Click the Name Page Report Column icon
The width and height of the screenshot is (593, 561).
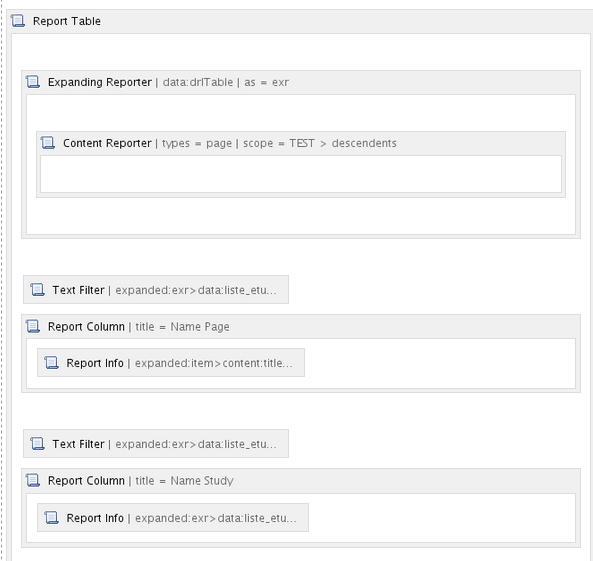click(33, 326)
